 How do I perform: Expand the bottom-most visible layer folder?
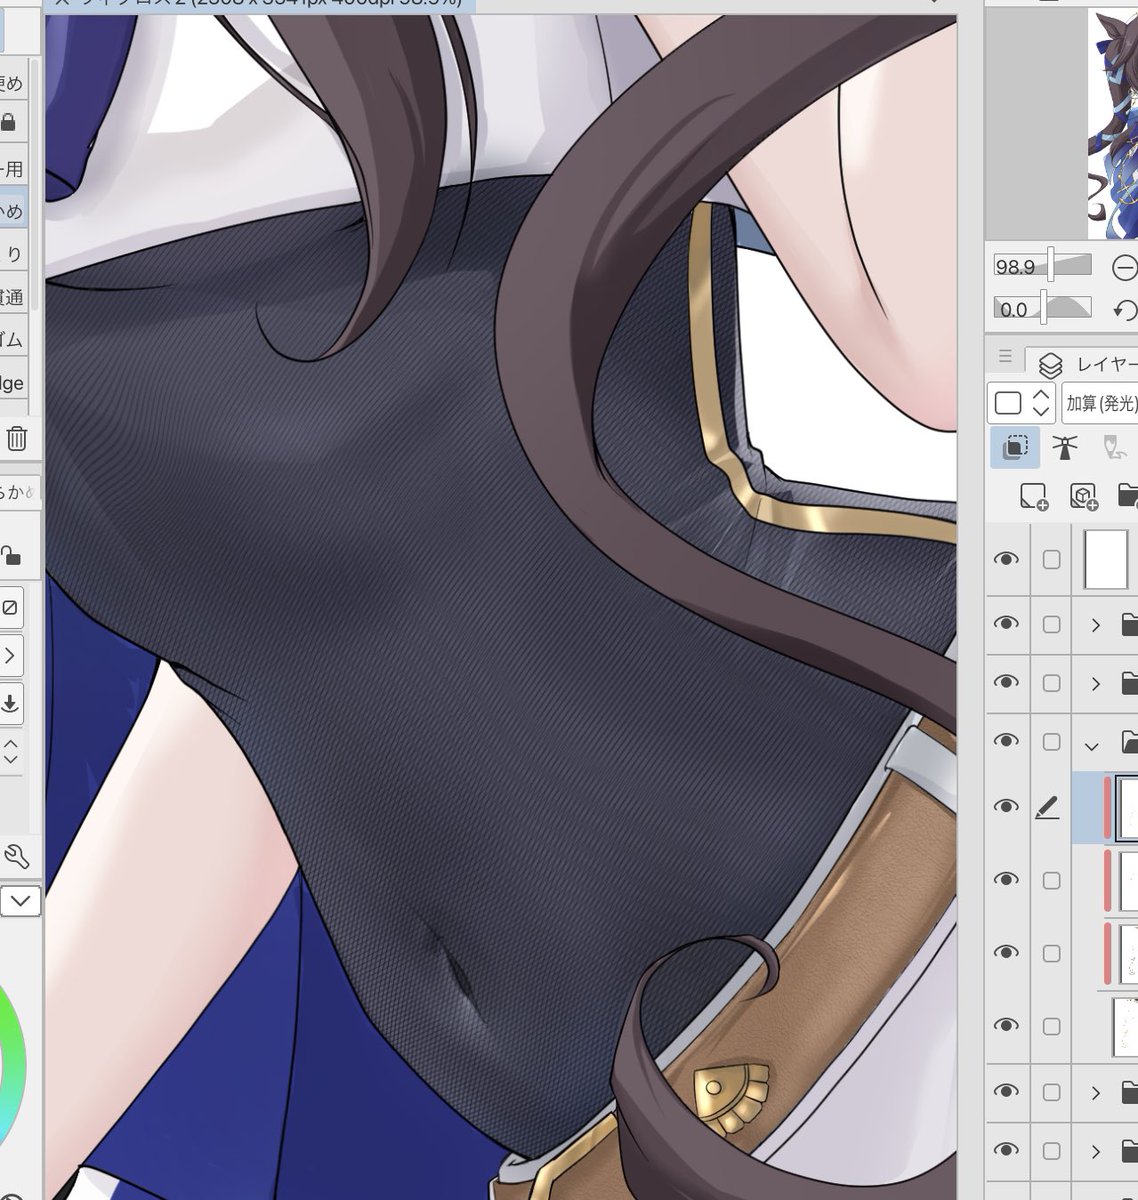(x=1096, y=1151)
